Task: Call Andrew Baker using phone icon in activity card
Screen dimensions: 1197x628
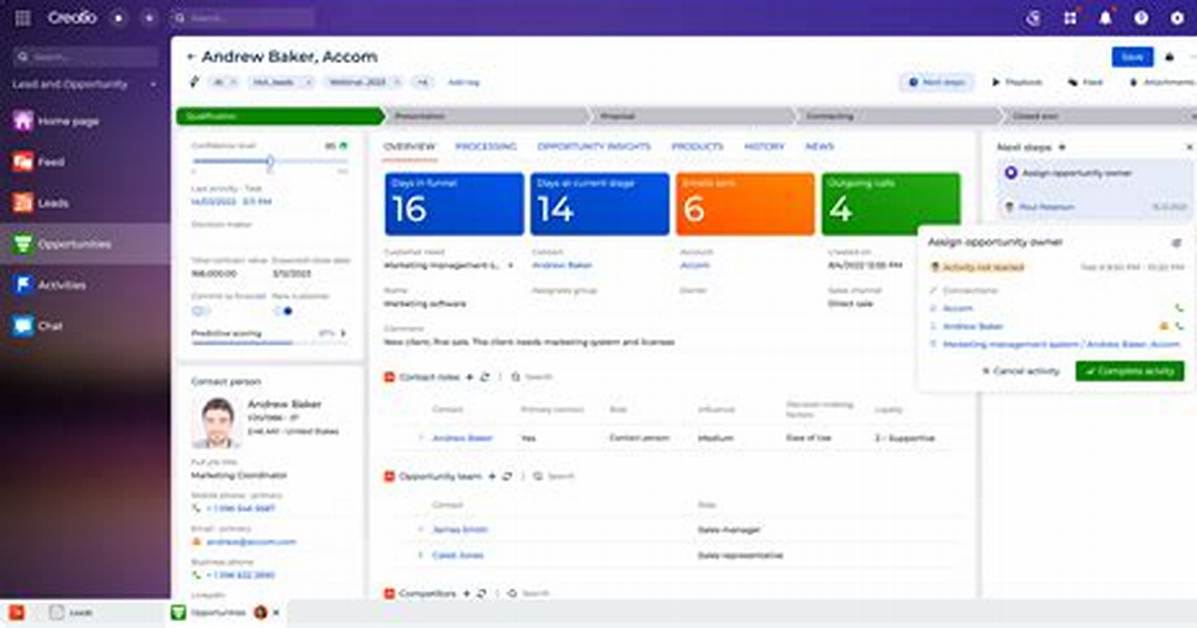Action: tap(1179, 326)
